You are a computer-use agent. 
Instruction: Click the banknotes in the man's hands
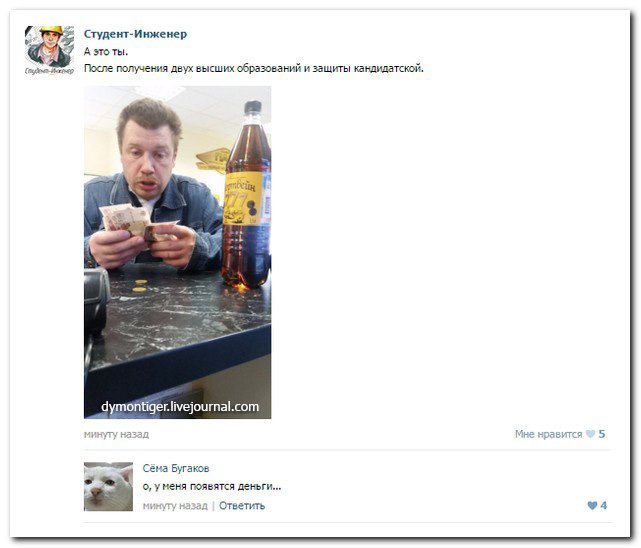[x=137, y=223]
